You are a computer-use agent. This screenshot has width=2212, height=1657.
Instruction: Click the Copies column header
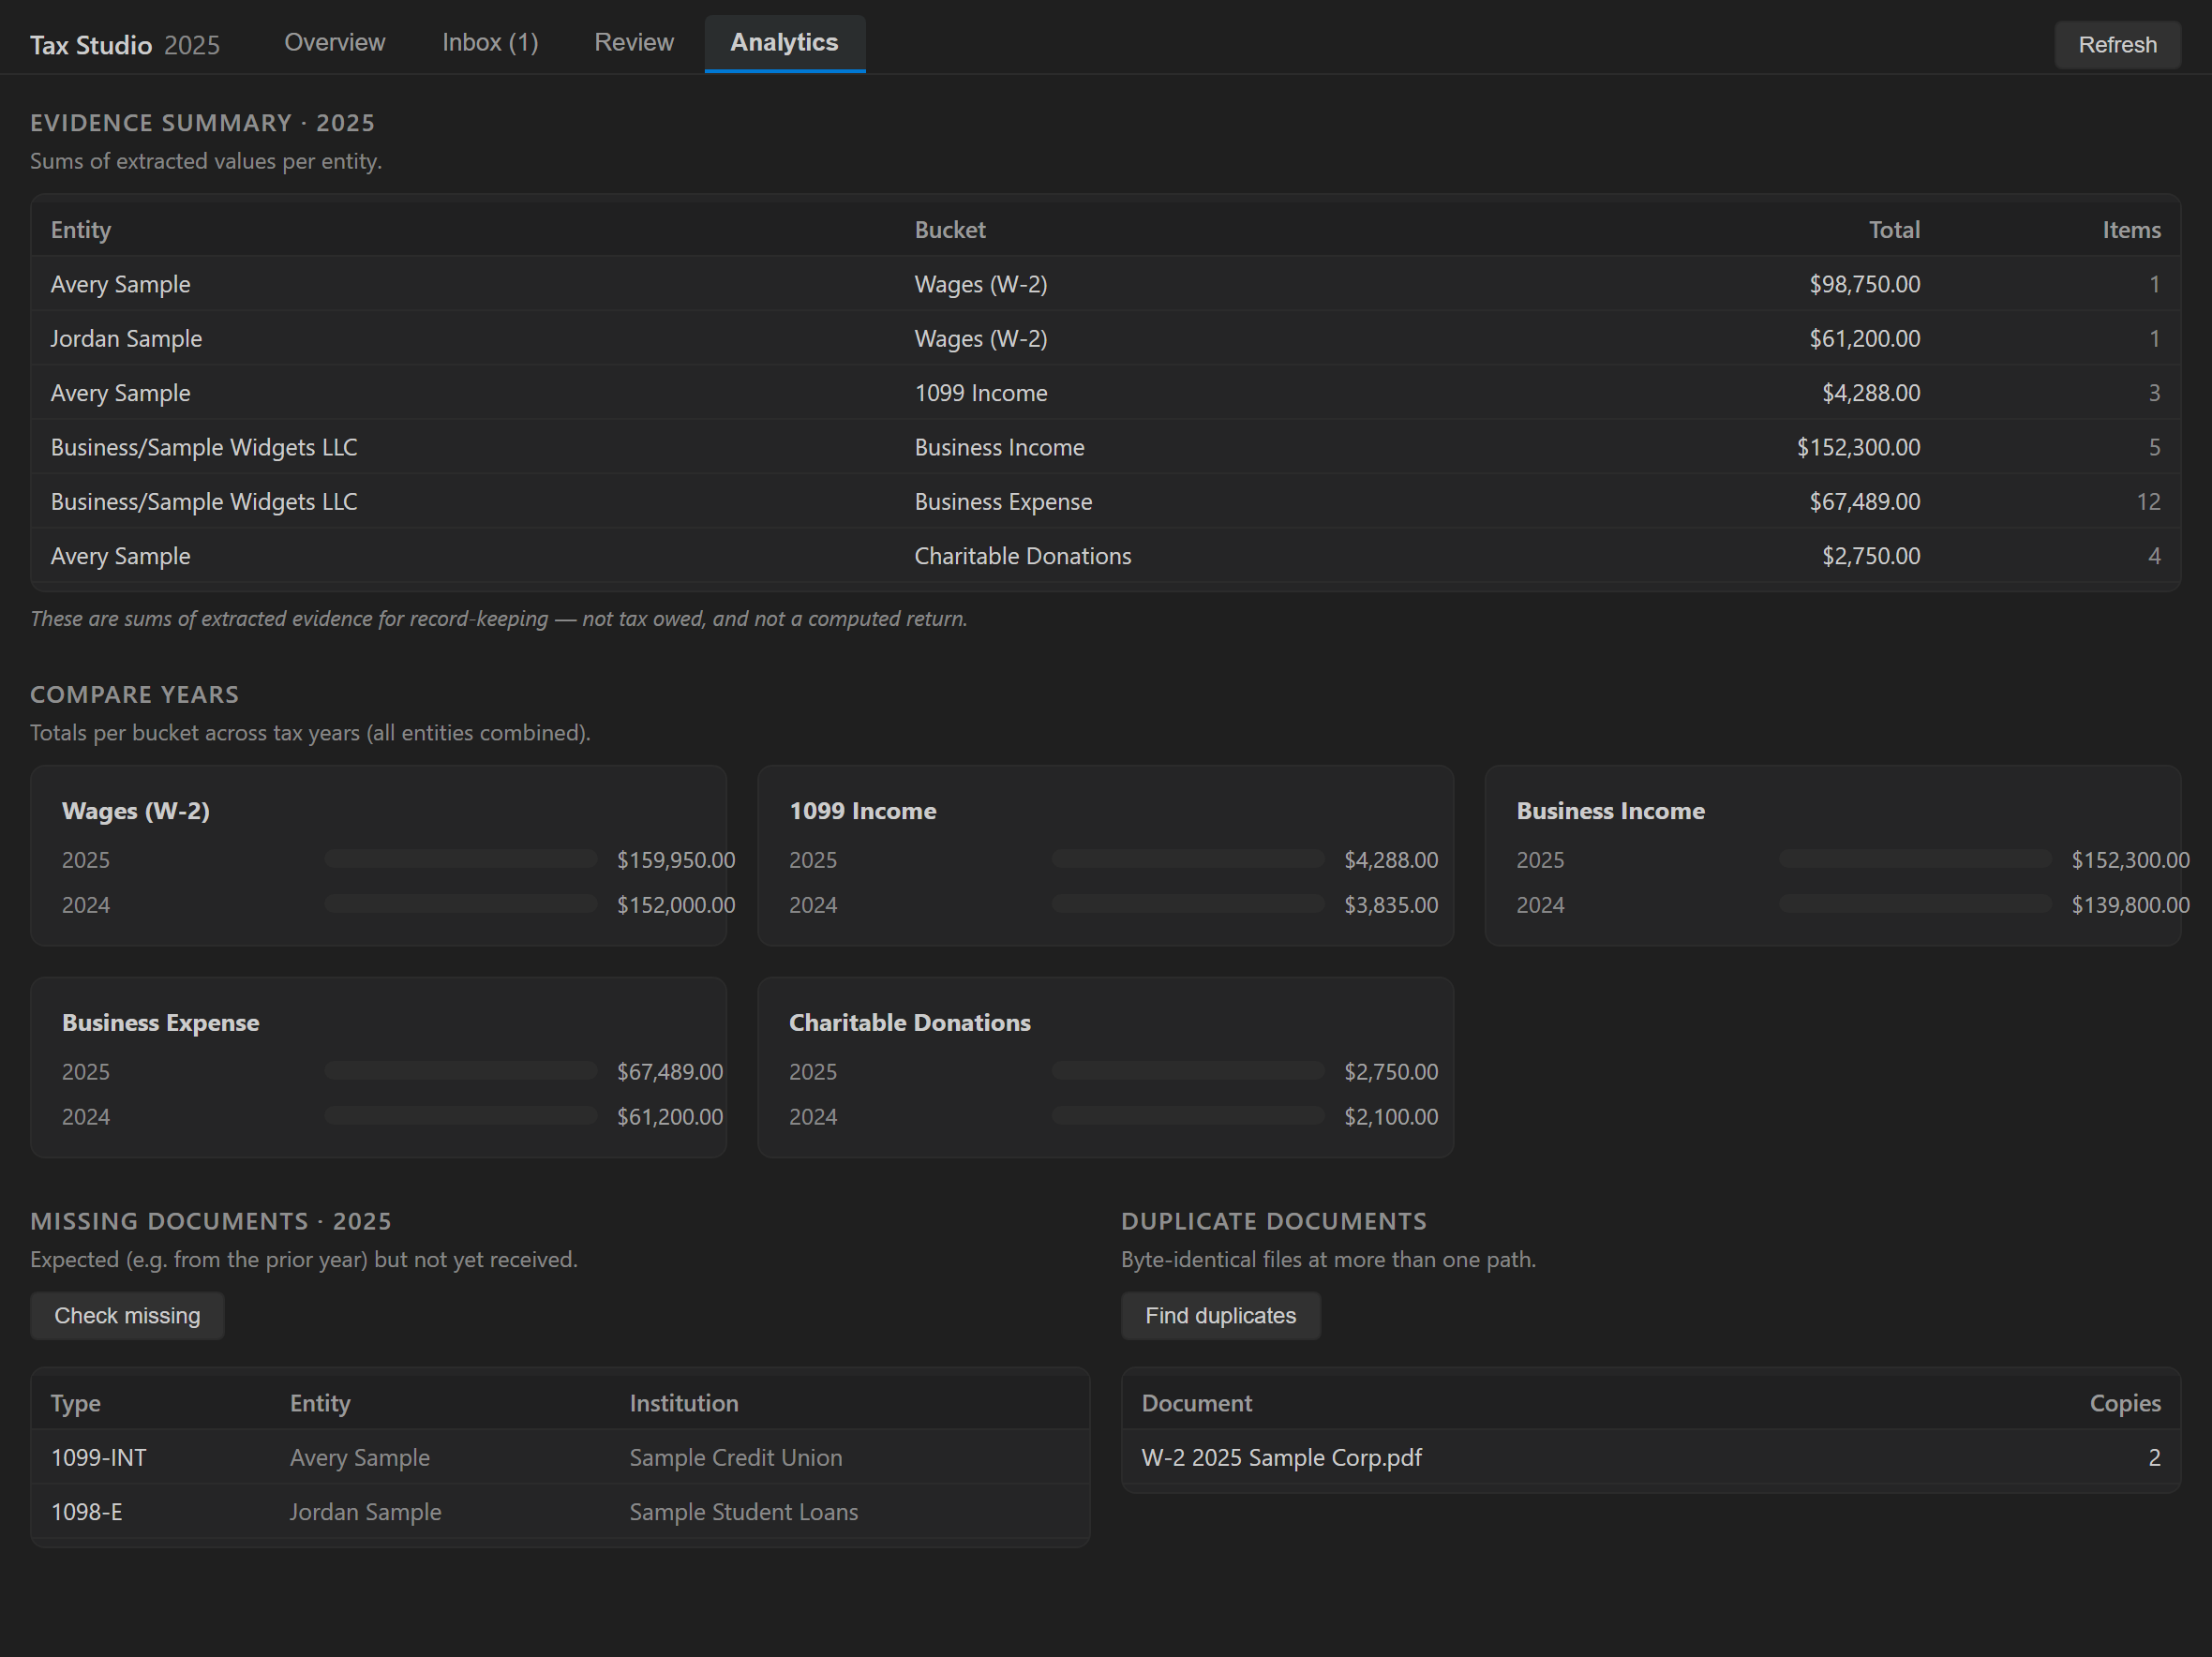2125,1404
